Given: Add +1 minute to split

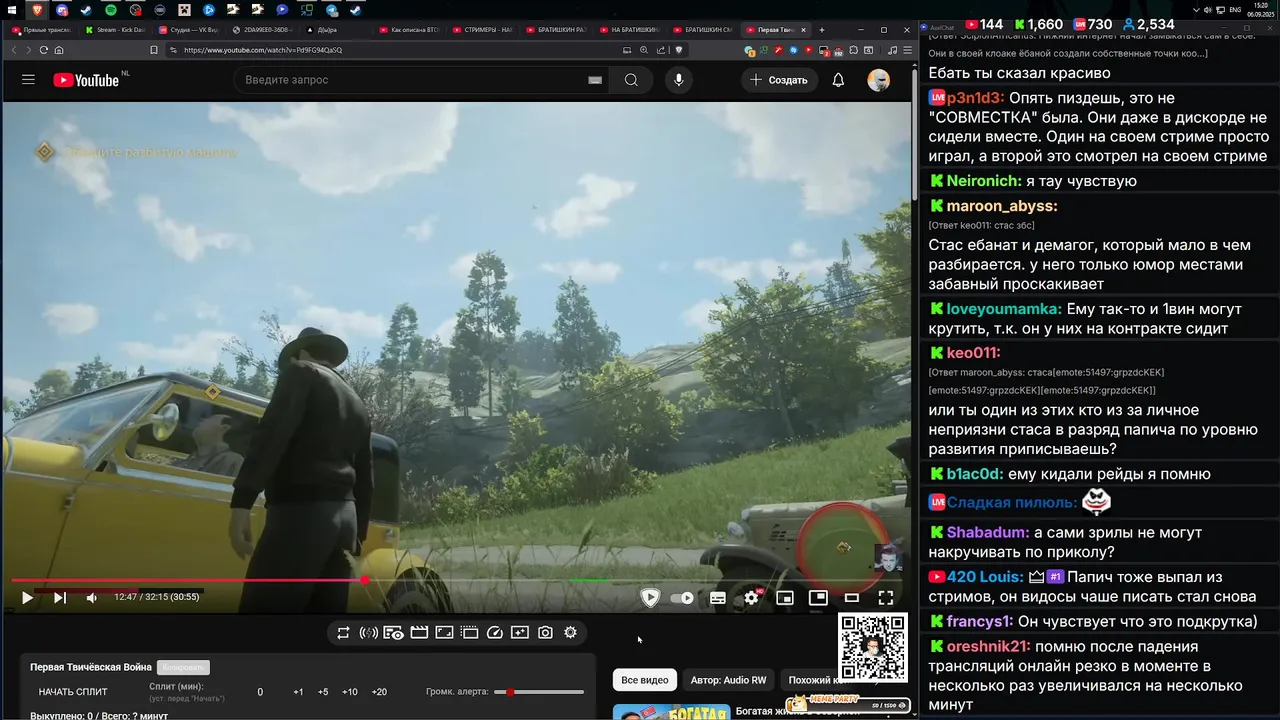Looking at the screenshot, I should (298, 692).
